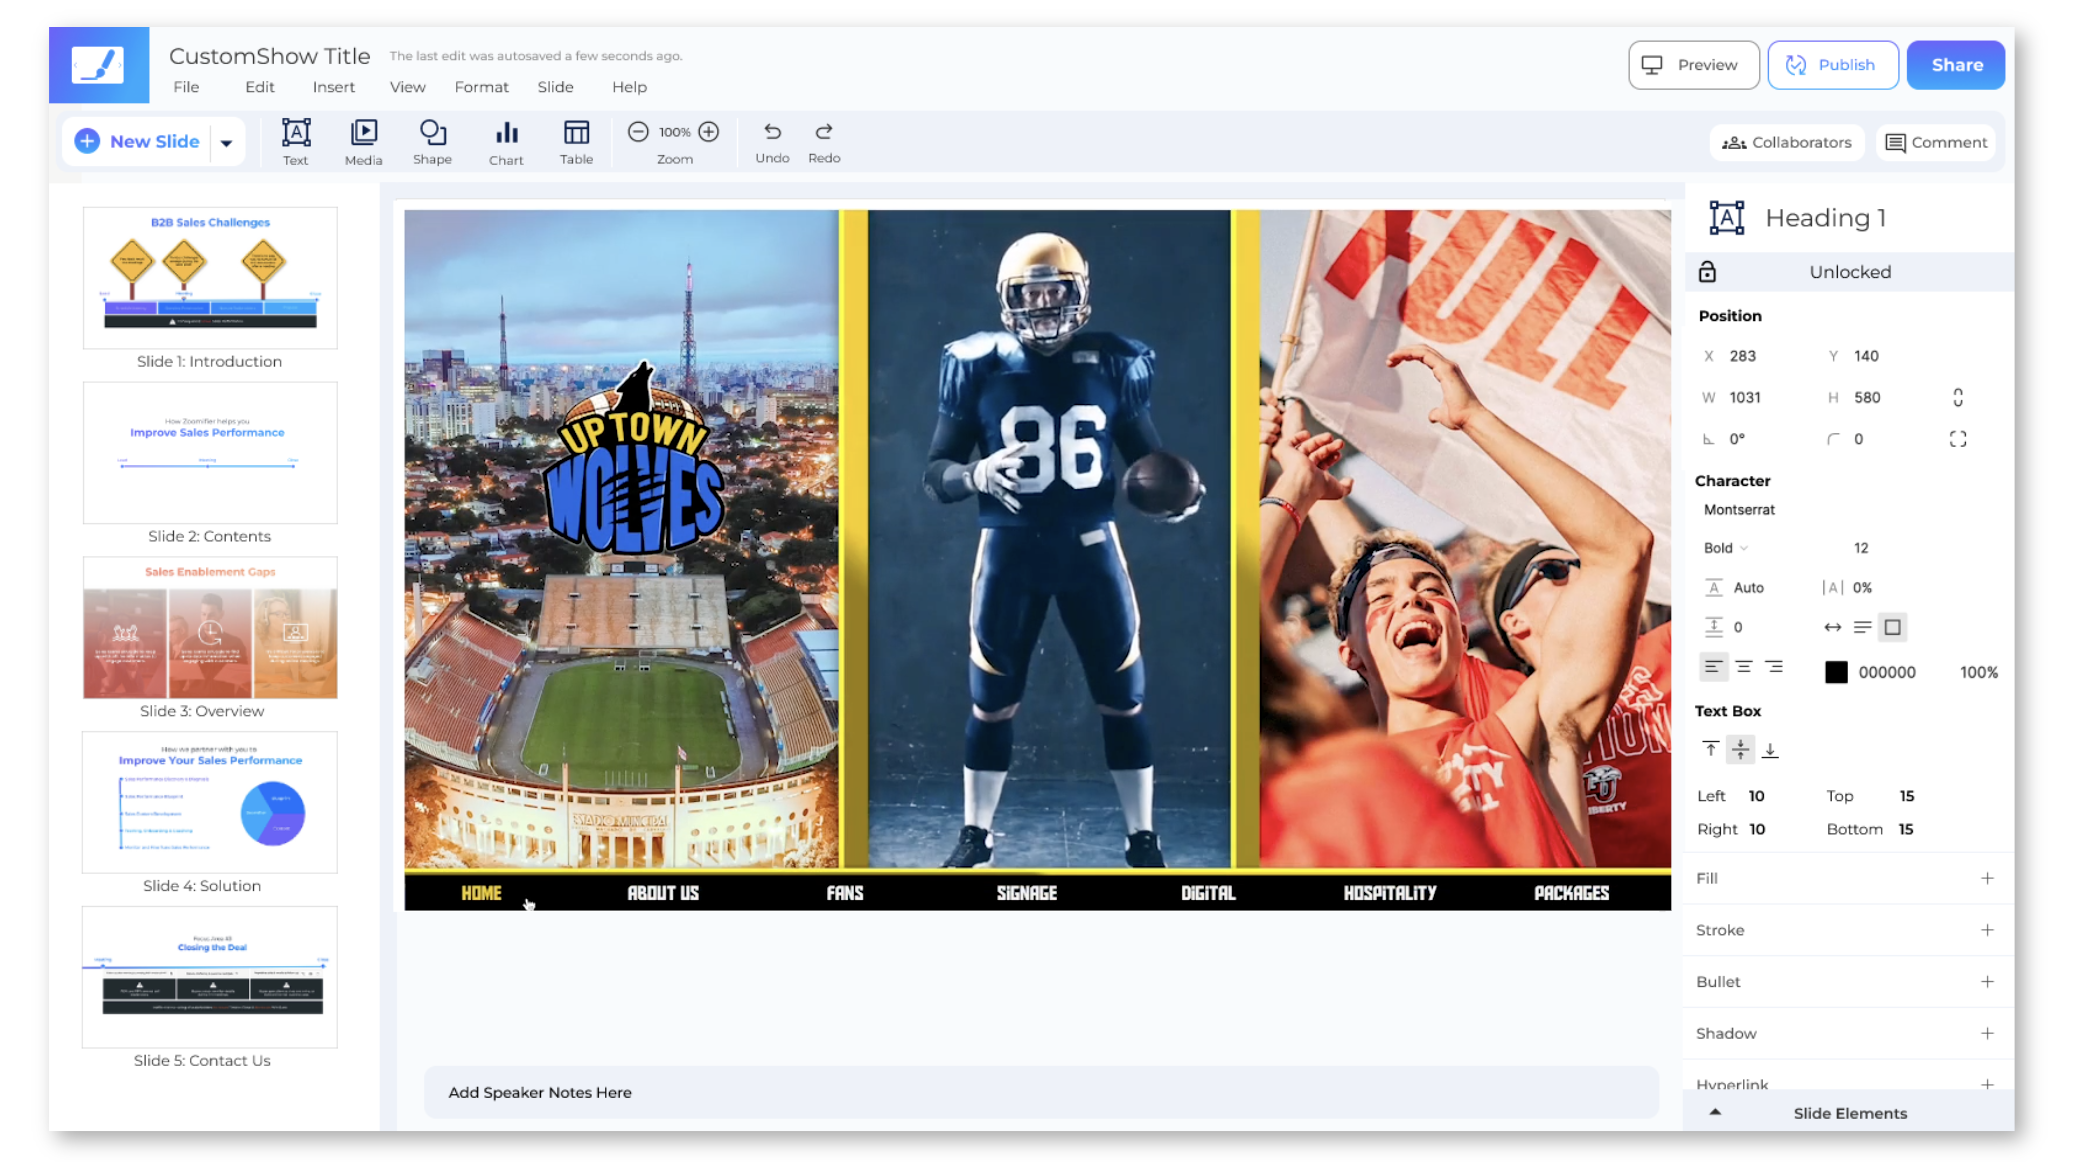Open the black text color swatch
Image resolution: width=2076 pixels, height=1162 pixels.
coord(1836,671)
